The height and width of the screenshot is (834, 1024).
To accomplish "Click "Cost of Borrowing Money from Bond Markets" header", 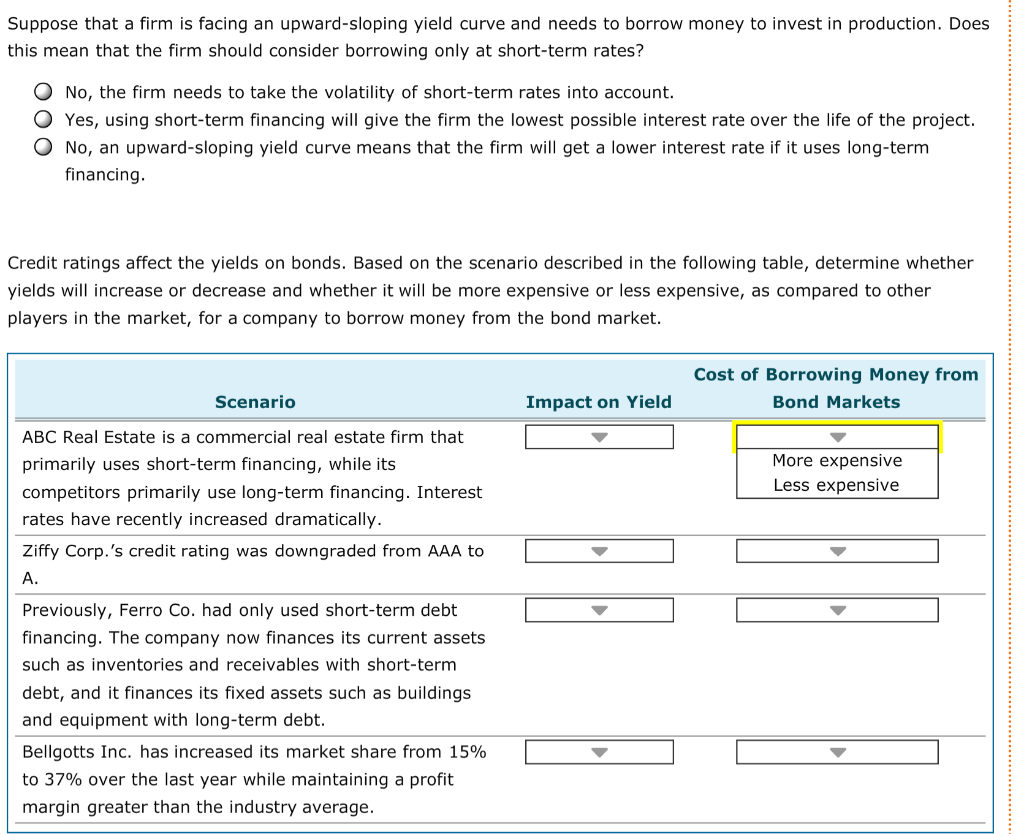I will click(836, 388).
